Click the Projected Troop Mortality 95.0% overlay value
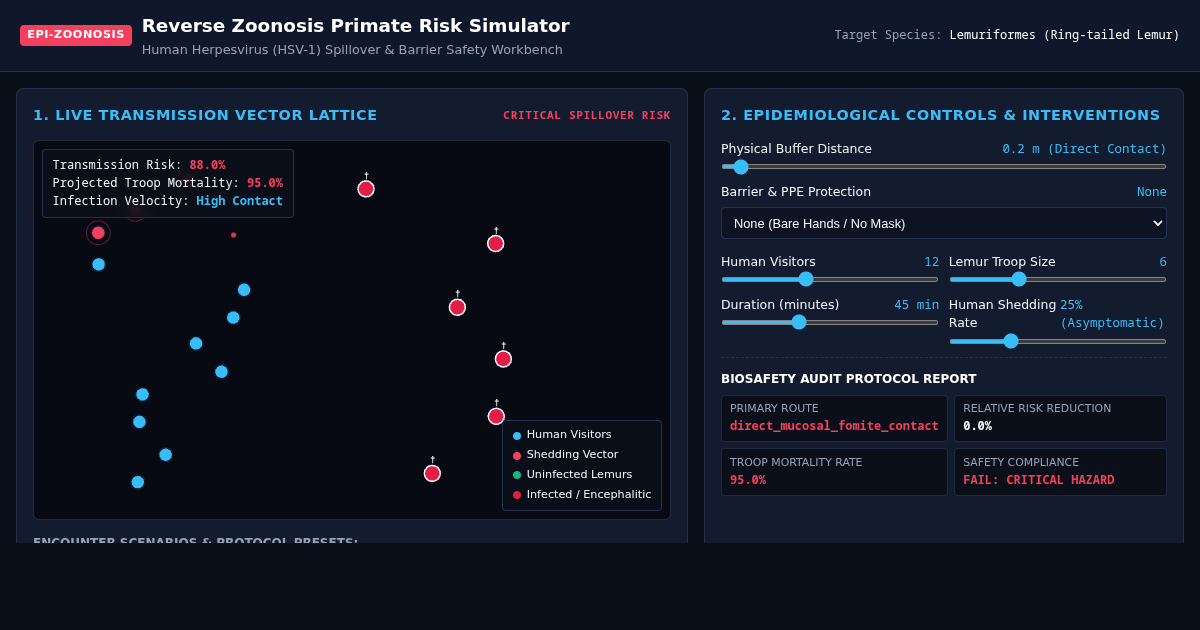This screenshot has height=630, width=1200. tap(265, 183)
